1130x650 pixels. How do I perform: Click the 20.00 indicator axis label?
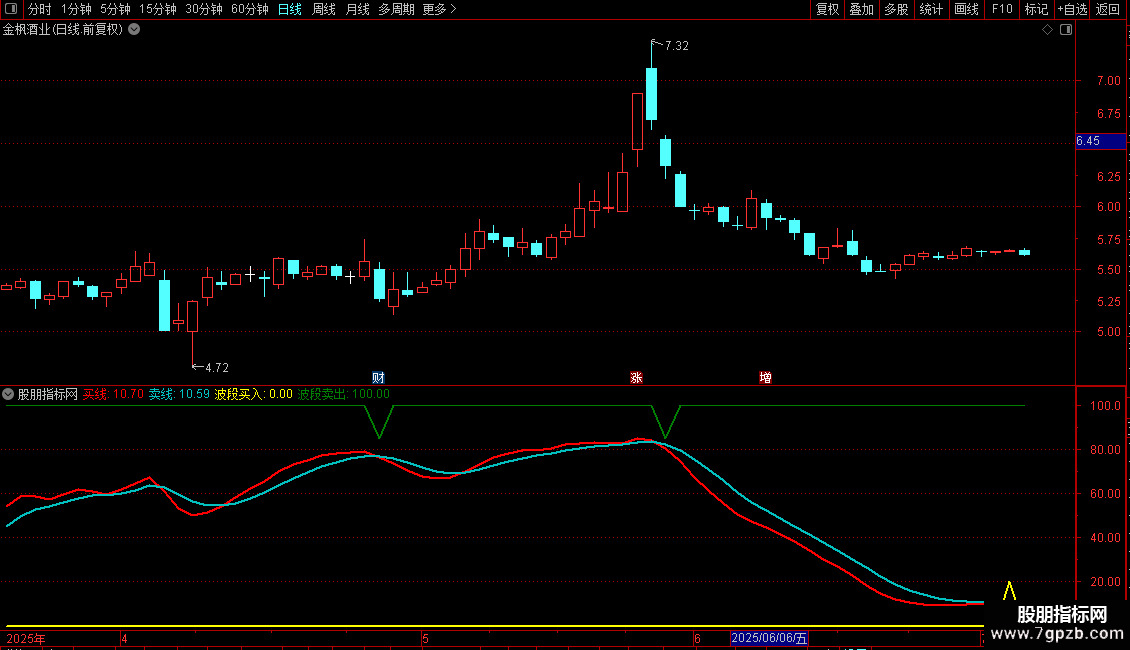click(1105, 582)
